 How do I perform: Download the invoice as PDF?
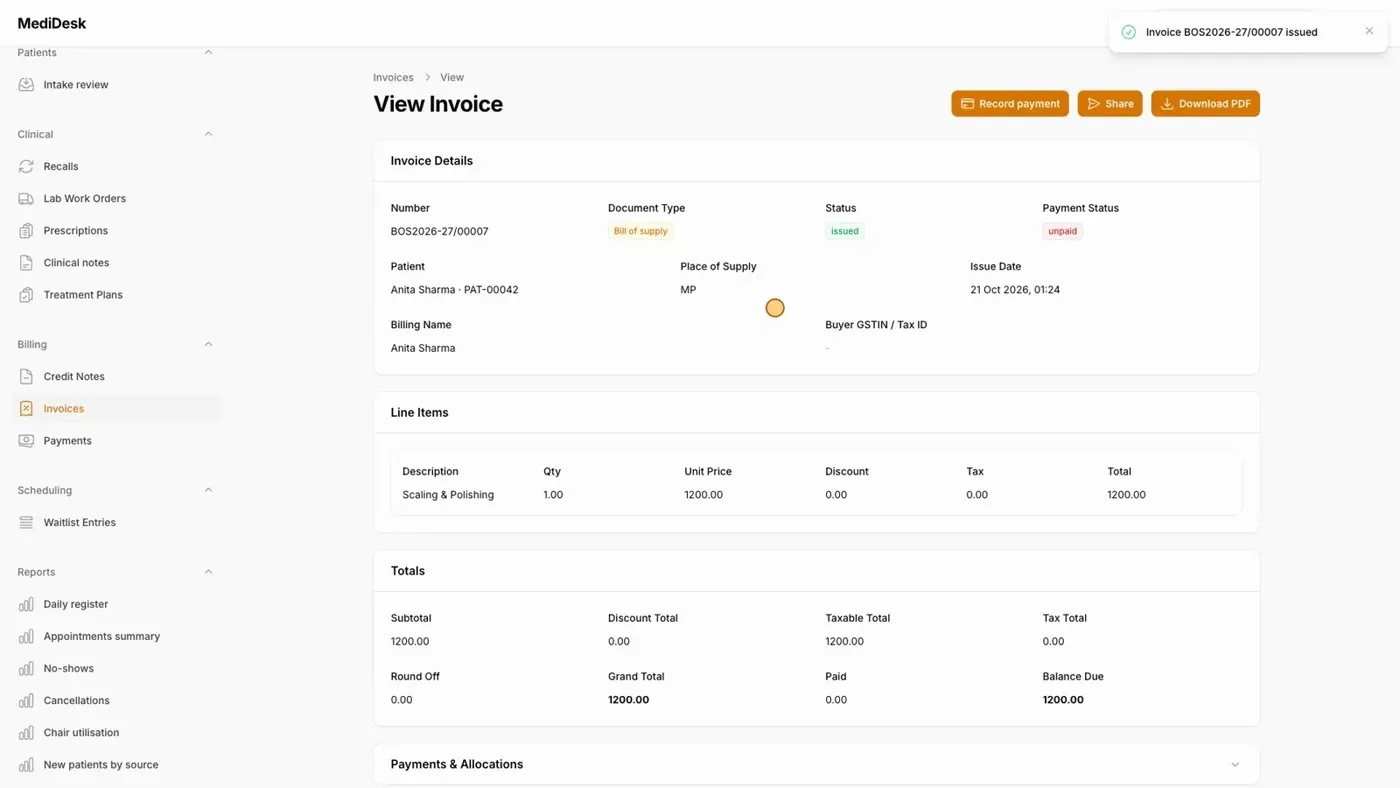click(x=1205, y=104)
